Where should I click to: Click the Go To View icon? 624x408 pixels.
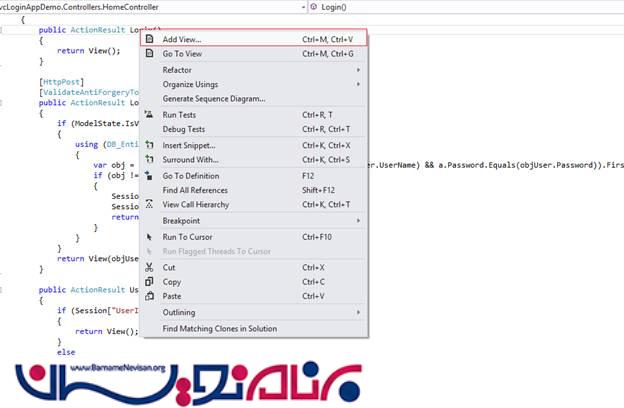pyautogui.click(x=150, y=54)
